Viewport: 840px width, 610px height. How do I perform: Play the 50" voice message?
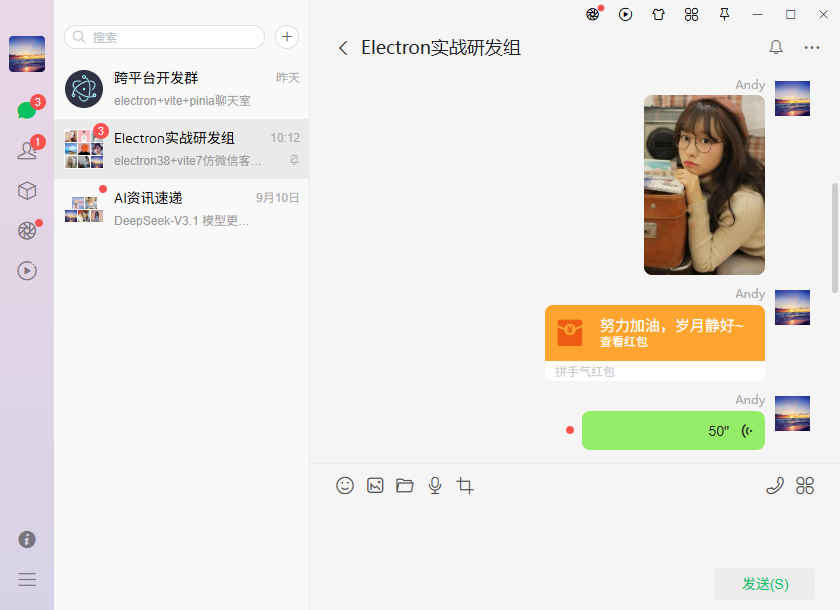point(673,431)
